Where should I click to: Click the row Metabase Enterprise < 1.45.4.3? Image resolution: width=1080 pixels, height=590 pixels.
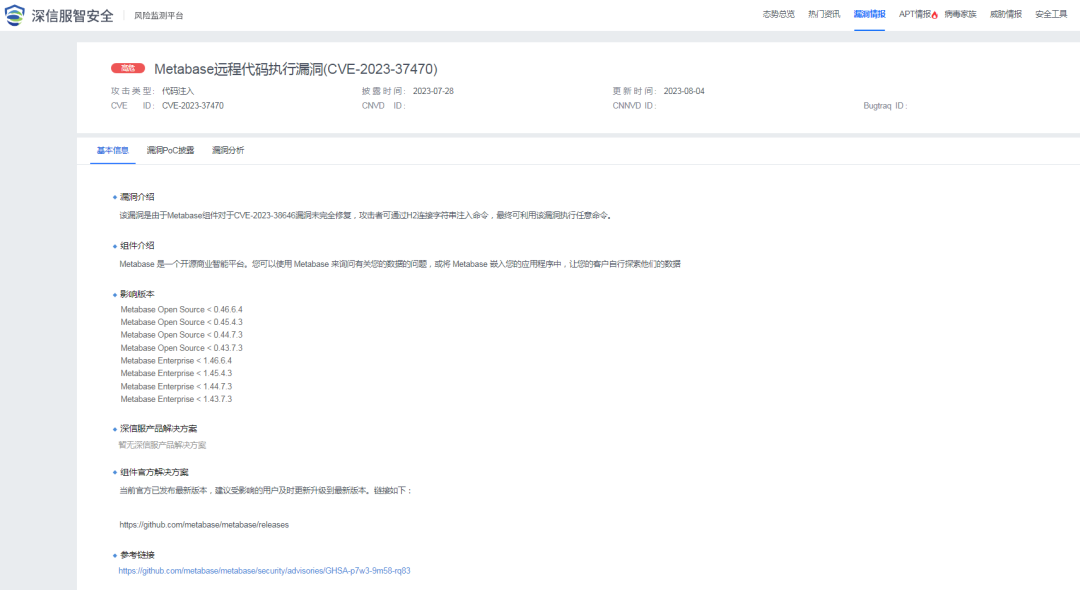[x=176, y=373]
